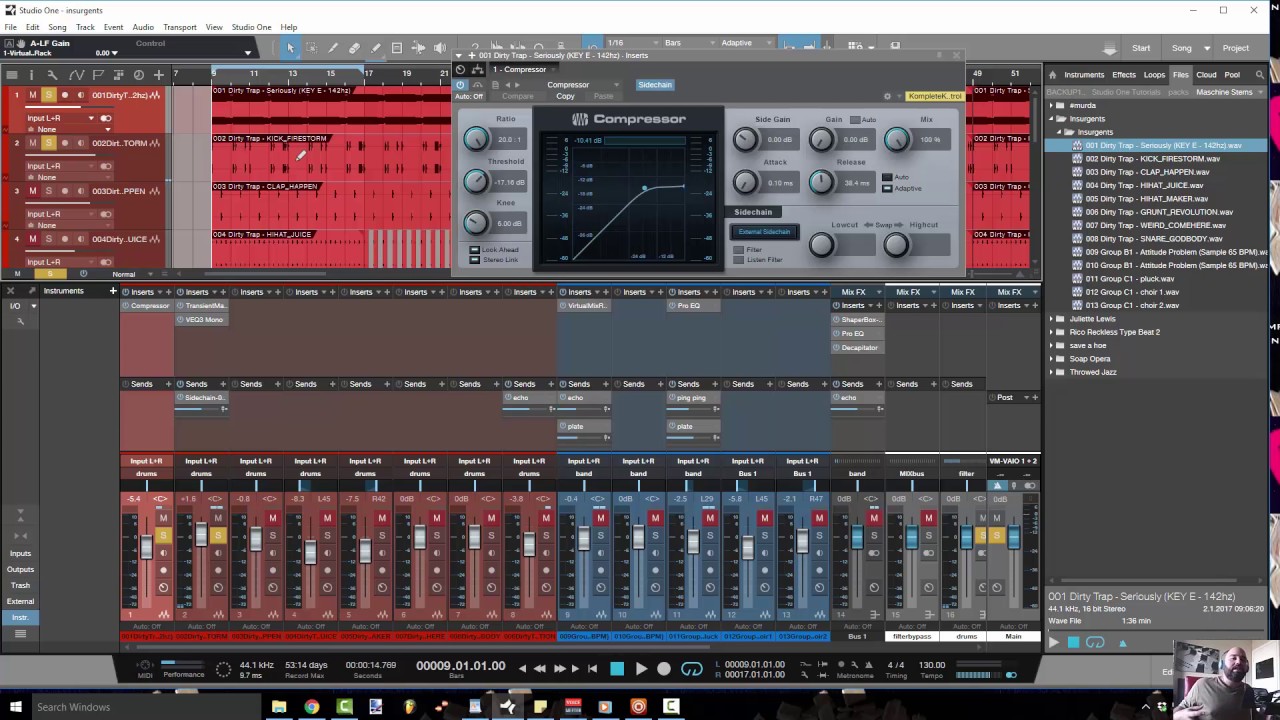Click the Compressor Release knob
The height and width of the screenshot is (720, 1280).
click(821, 182)
